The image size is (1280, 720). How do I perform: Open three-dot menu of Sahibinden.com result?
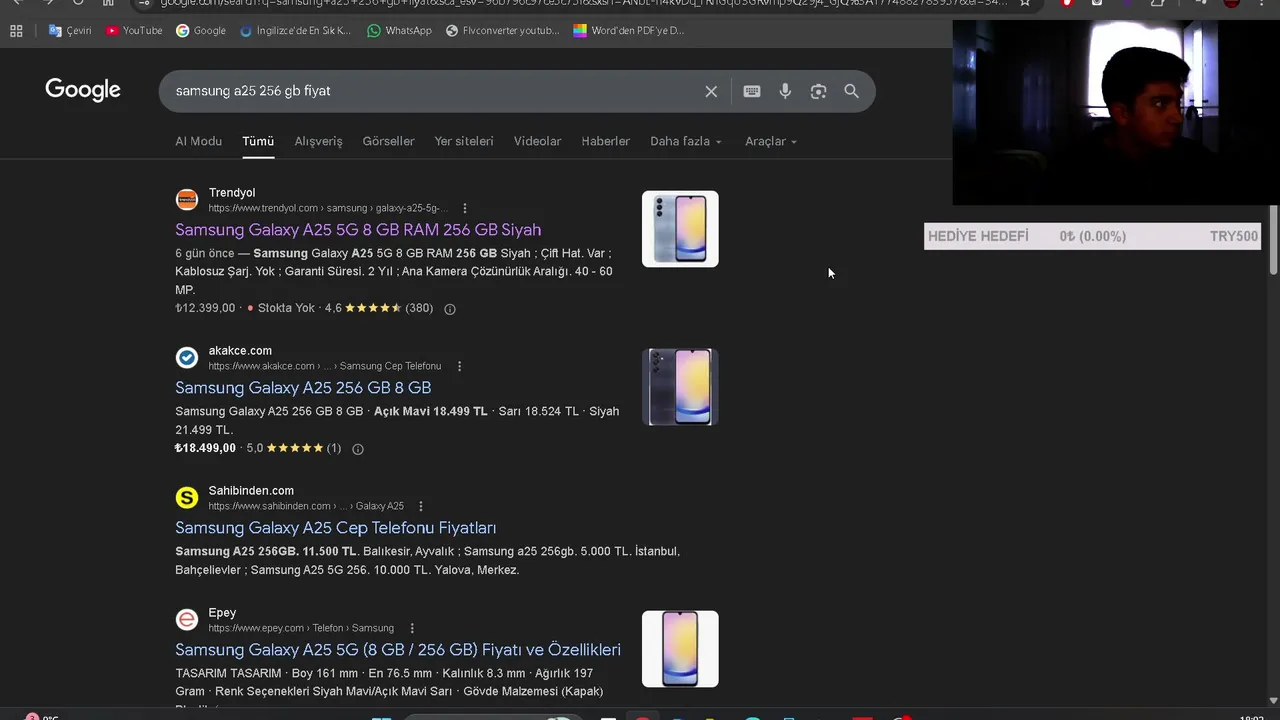421,506
